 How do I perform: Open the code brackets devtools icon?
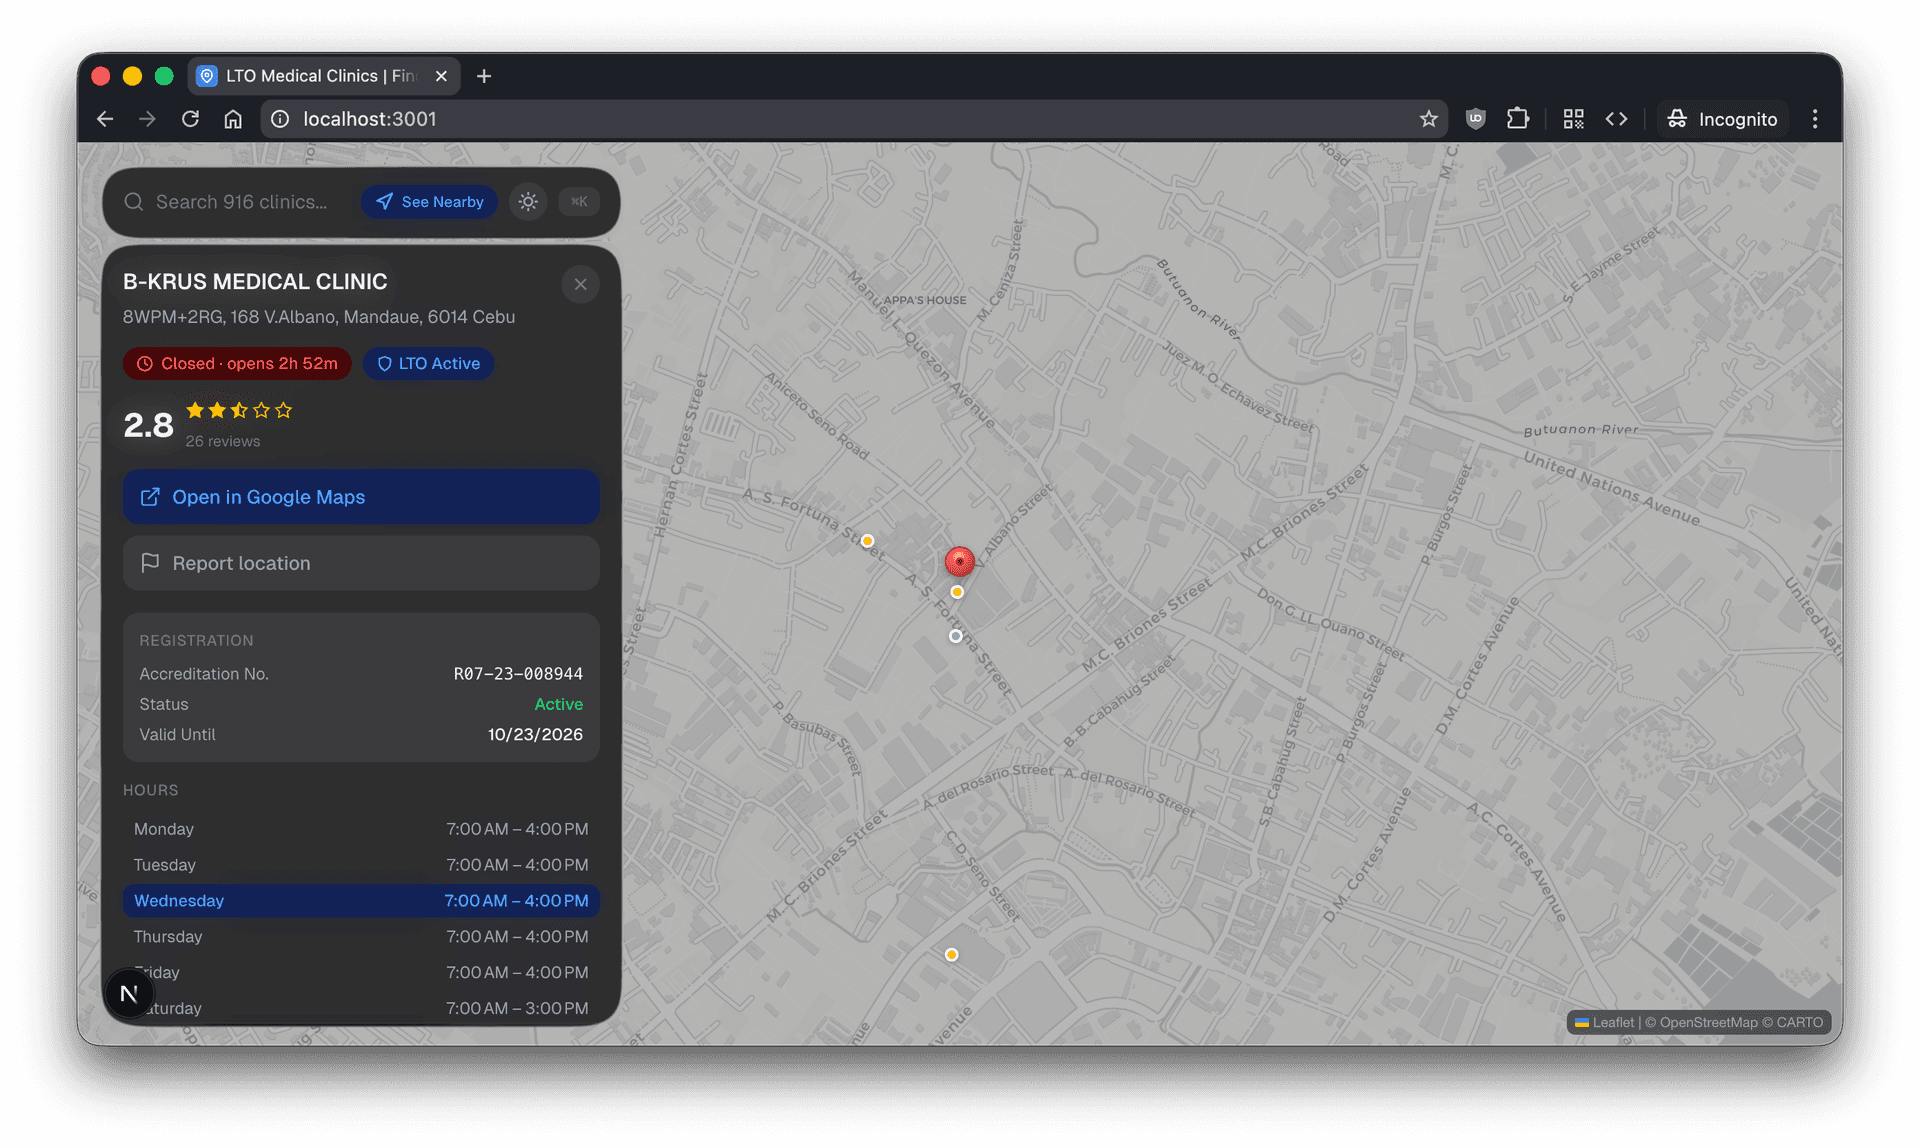[x=1616, y=119]
